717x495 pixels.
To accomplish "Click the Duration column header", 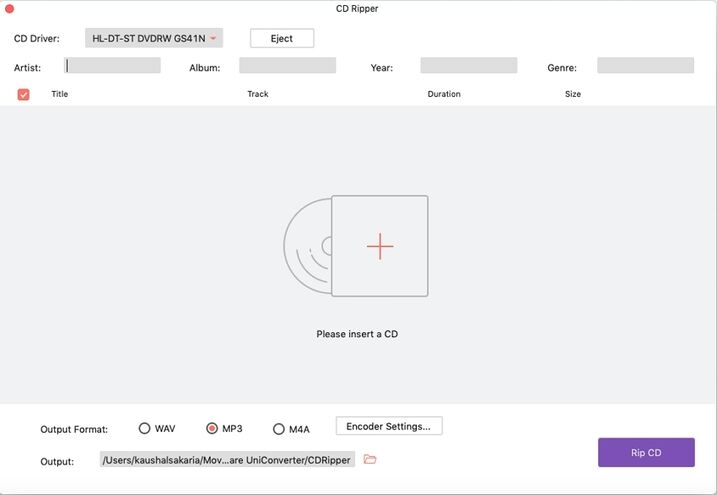I will [x=444, y=94].
